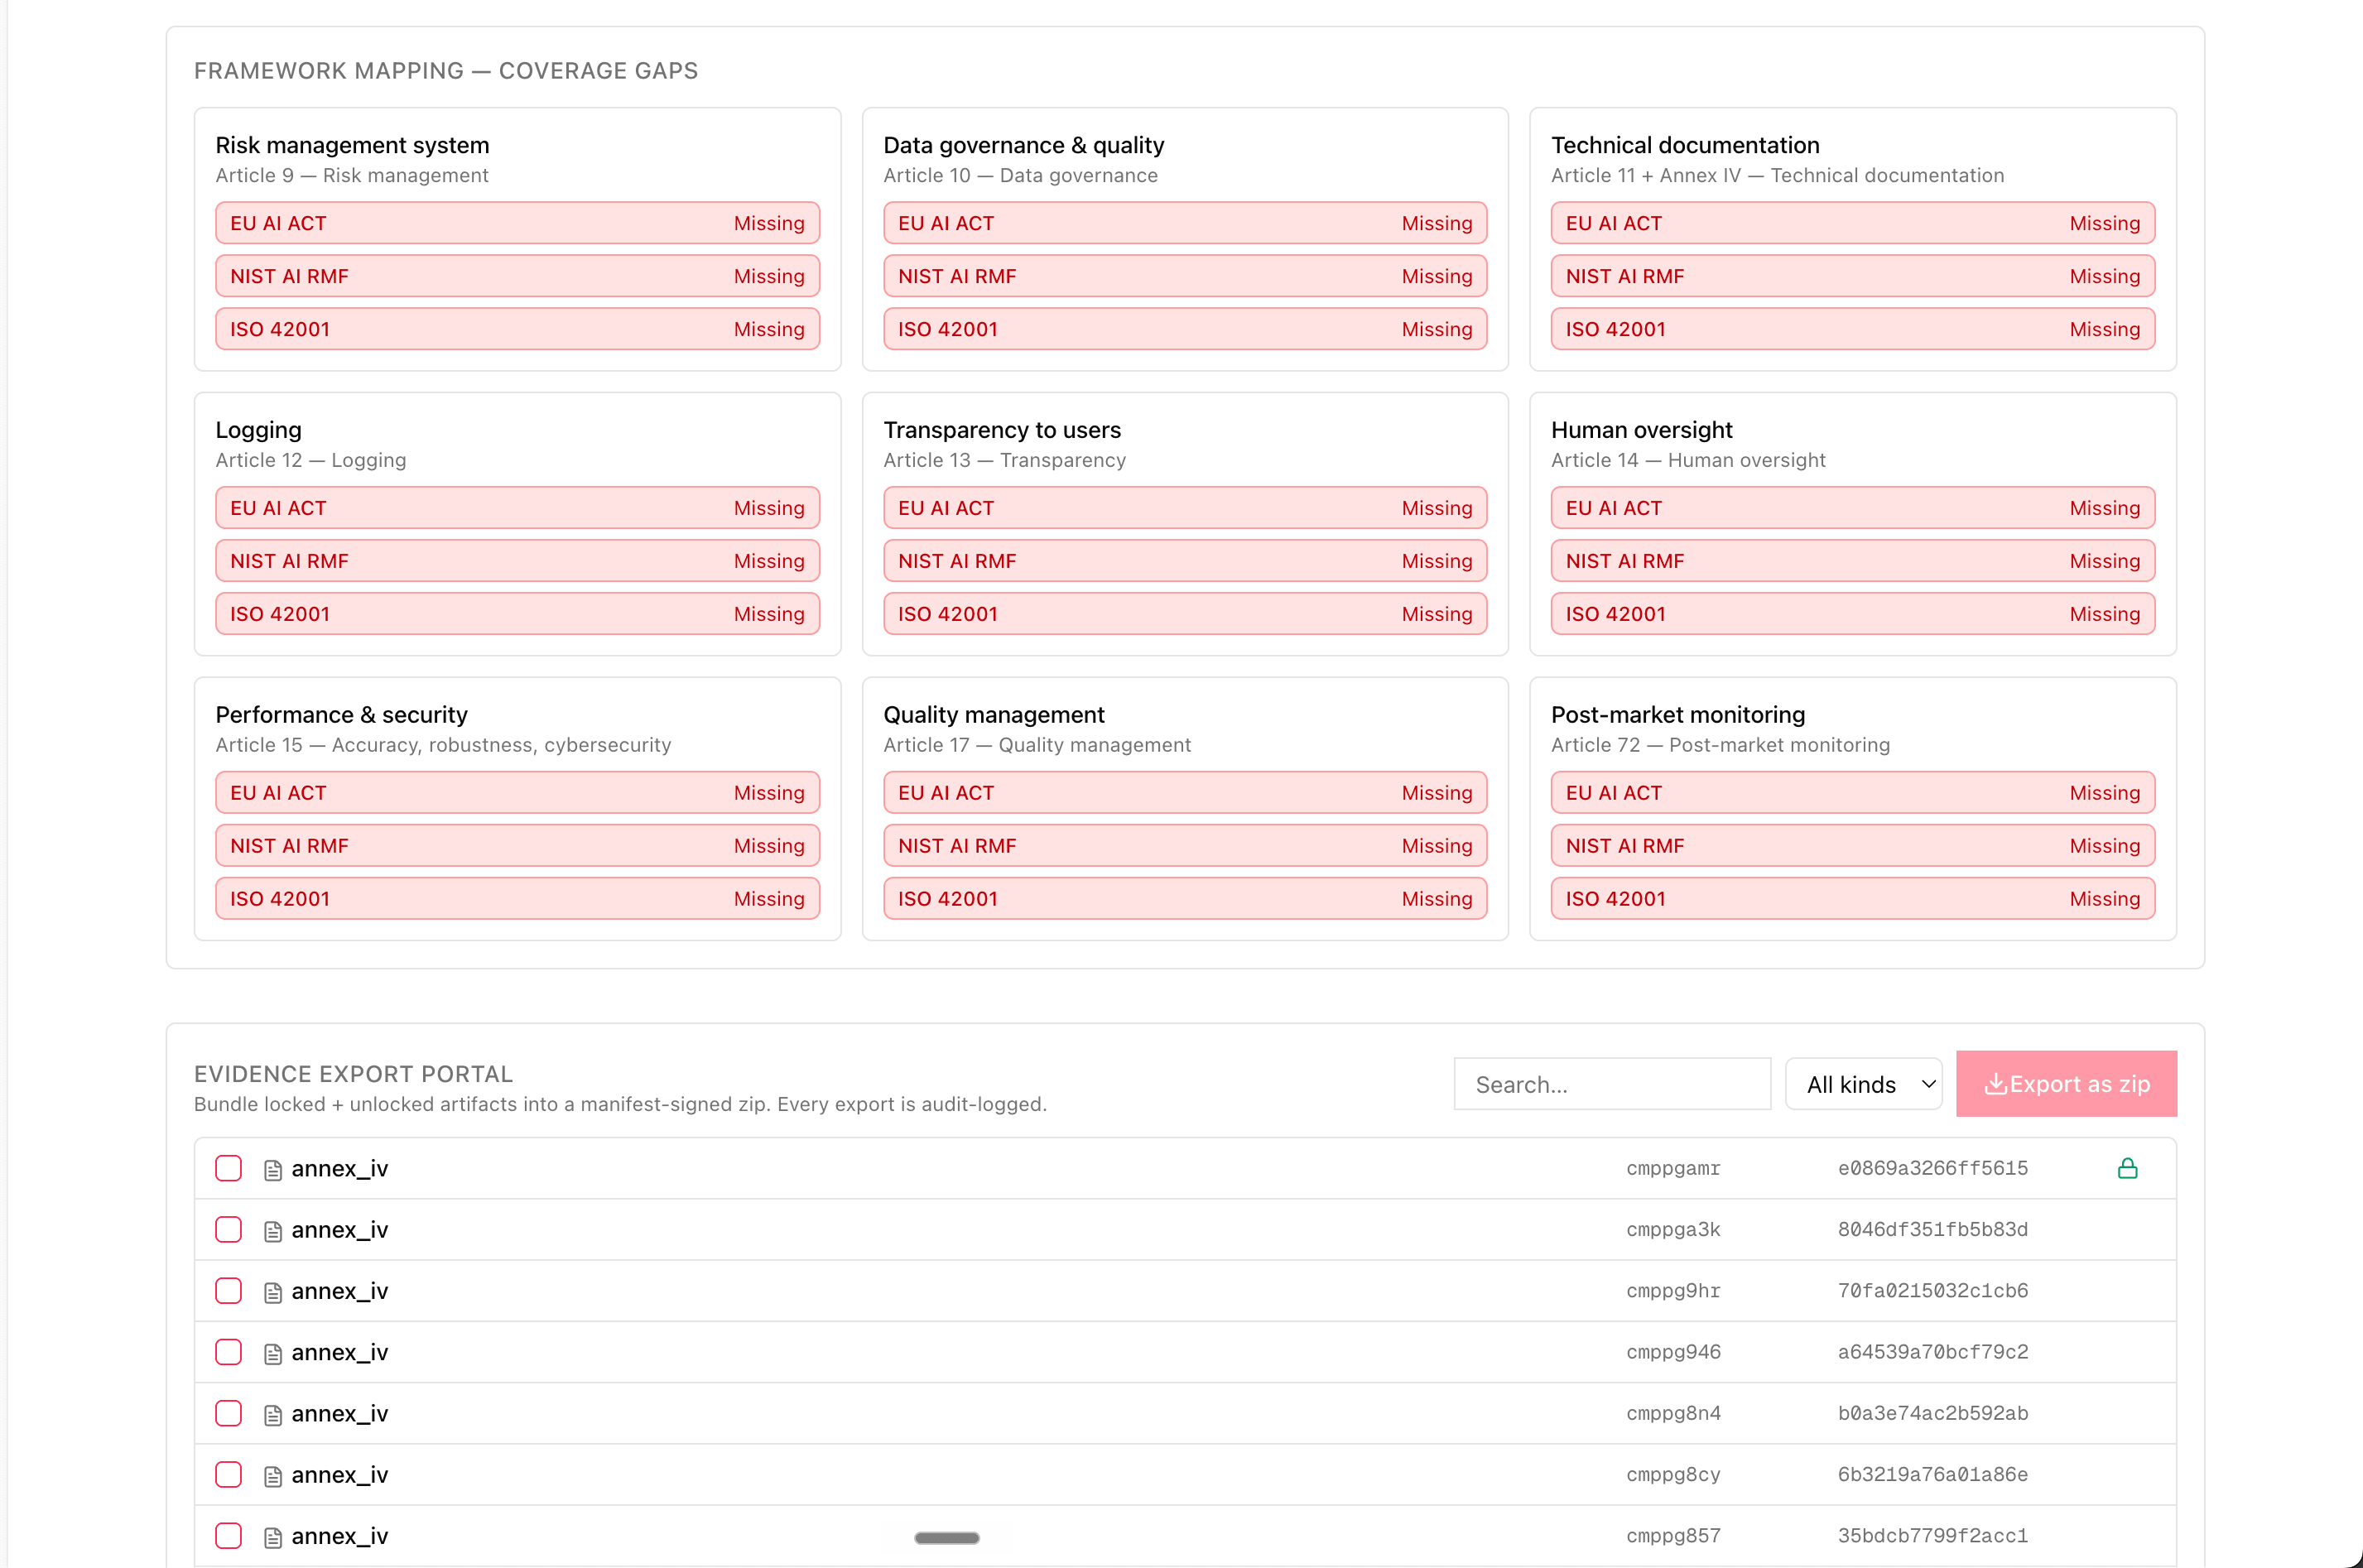Click the ID cmppgamr
This screenshot has width=2363, height=1568.
(x=1673, y=1168)
